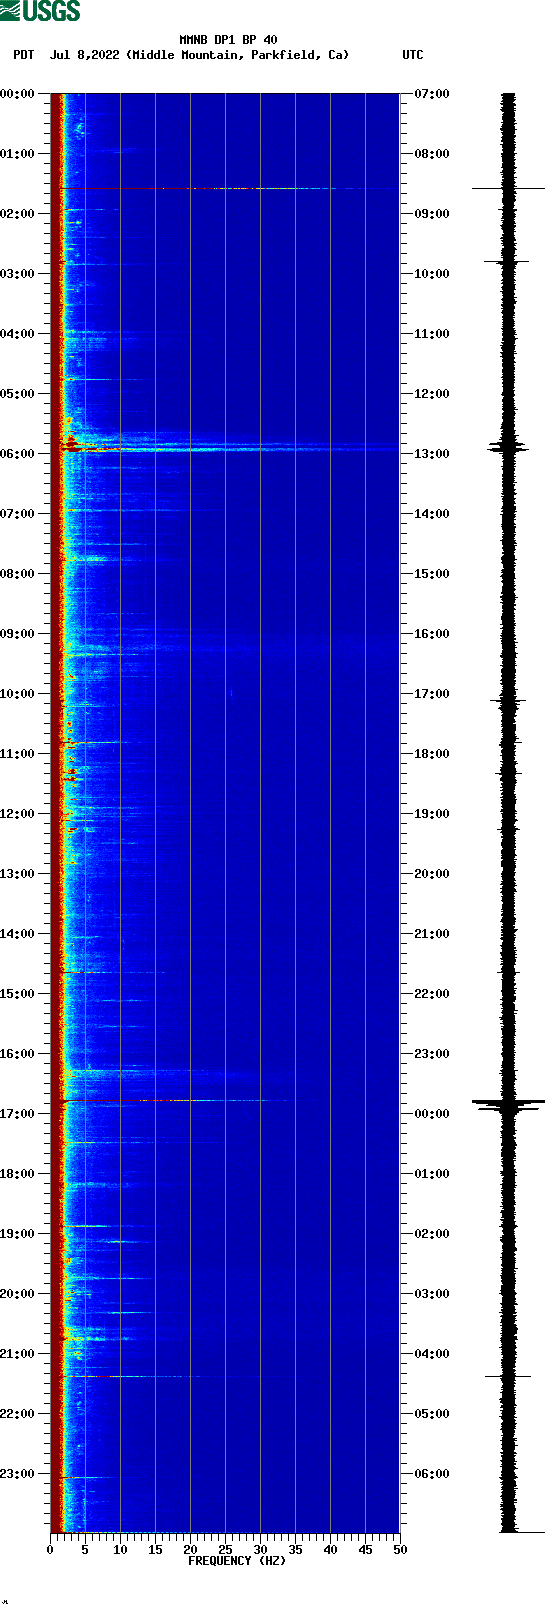The width and height of the screenshot is (552, 1613).
Task: Click the seismogram spike near 13:00 UTC
Action: [508, 447]
